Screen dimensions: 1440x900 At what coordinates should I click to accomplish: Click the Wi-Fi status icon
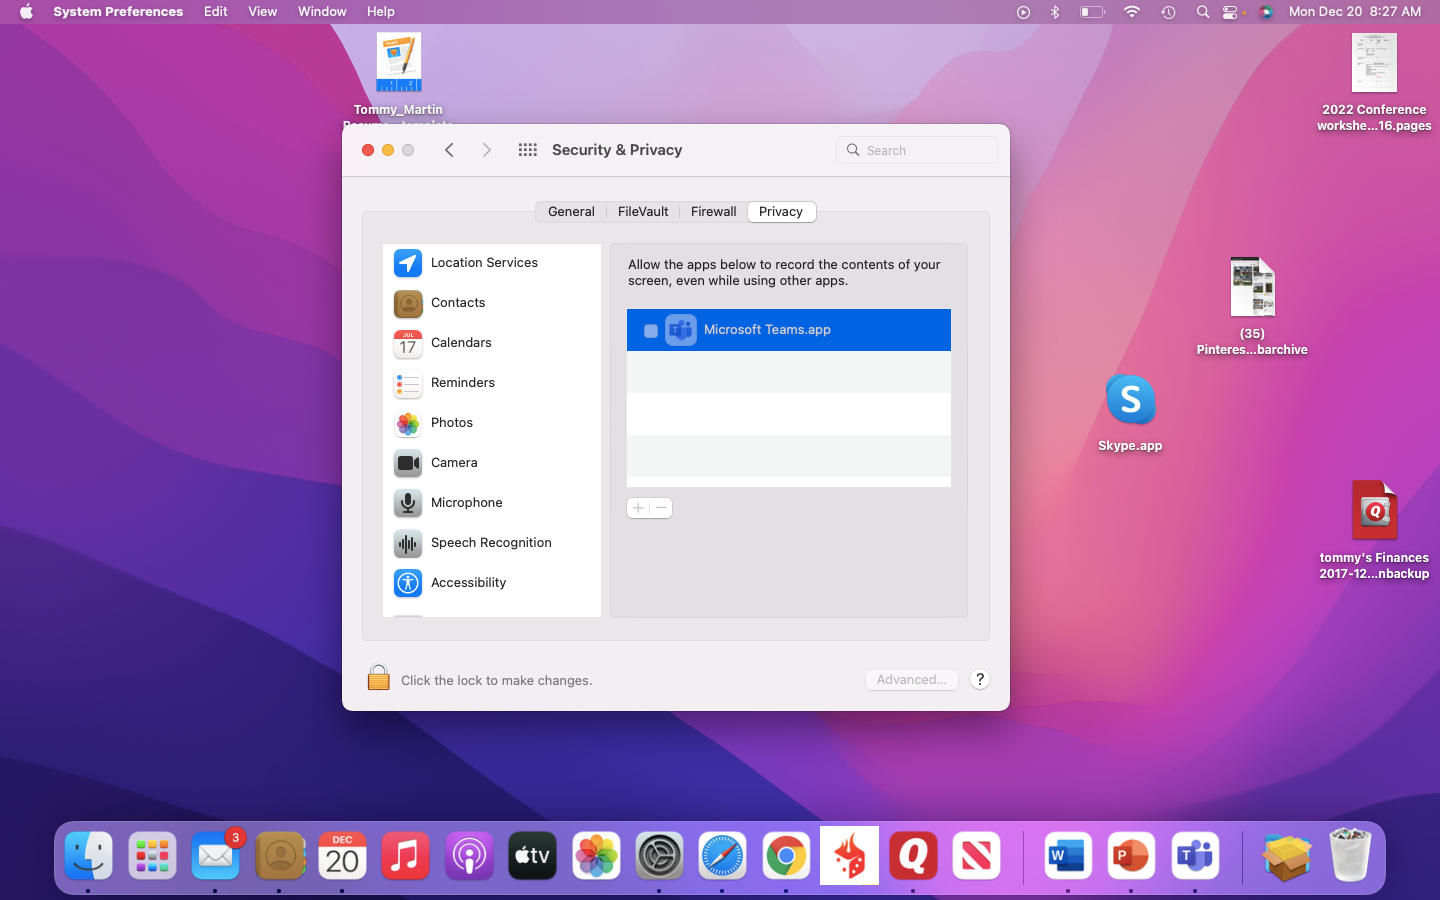tap(1132, 12)
